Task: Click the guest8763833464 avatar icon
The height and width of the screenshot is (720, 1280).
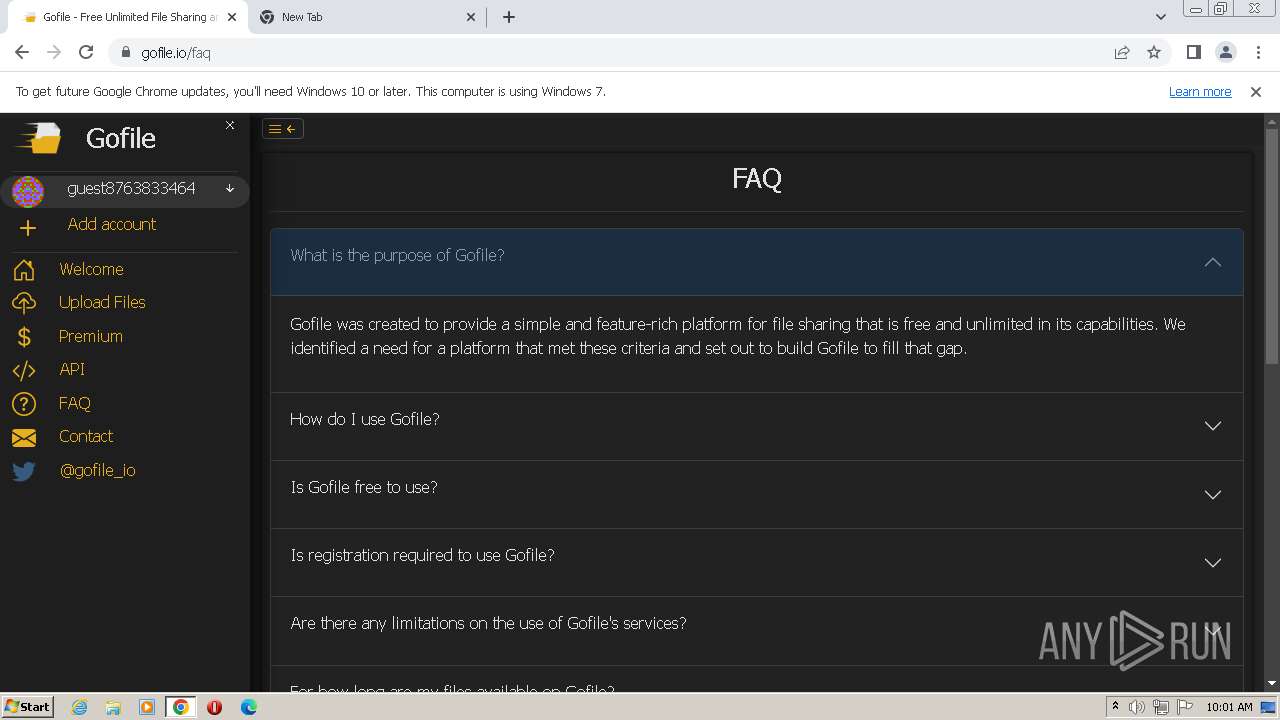Action: click(28, 190)
